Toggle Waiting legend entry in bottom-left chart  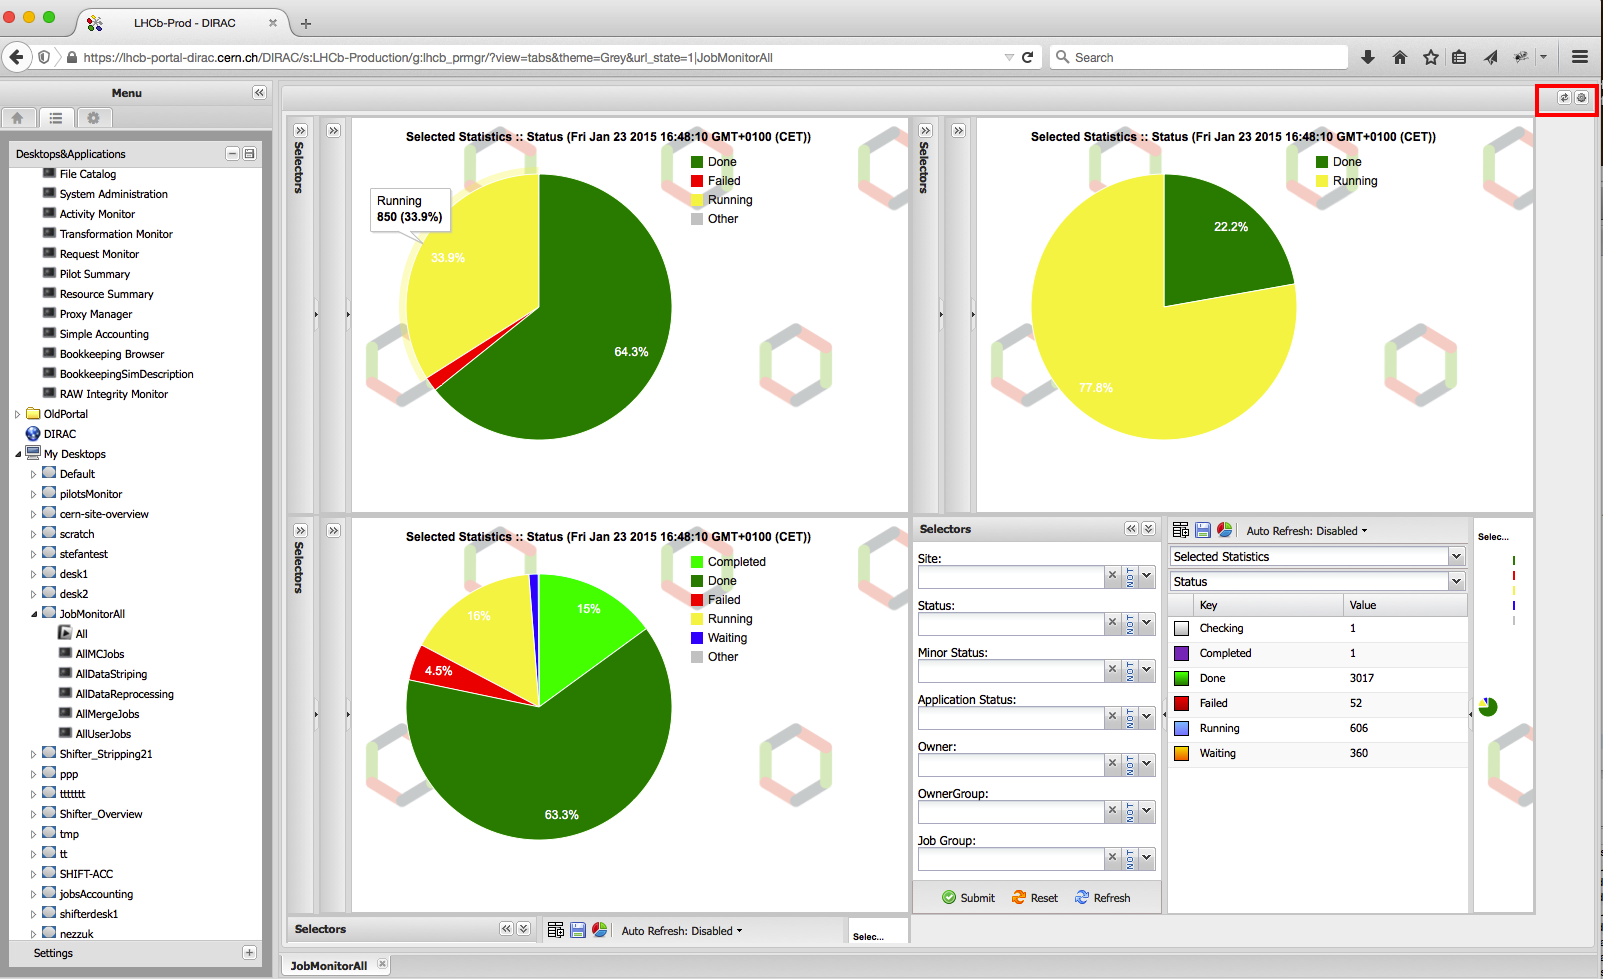click(719, 638)
